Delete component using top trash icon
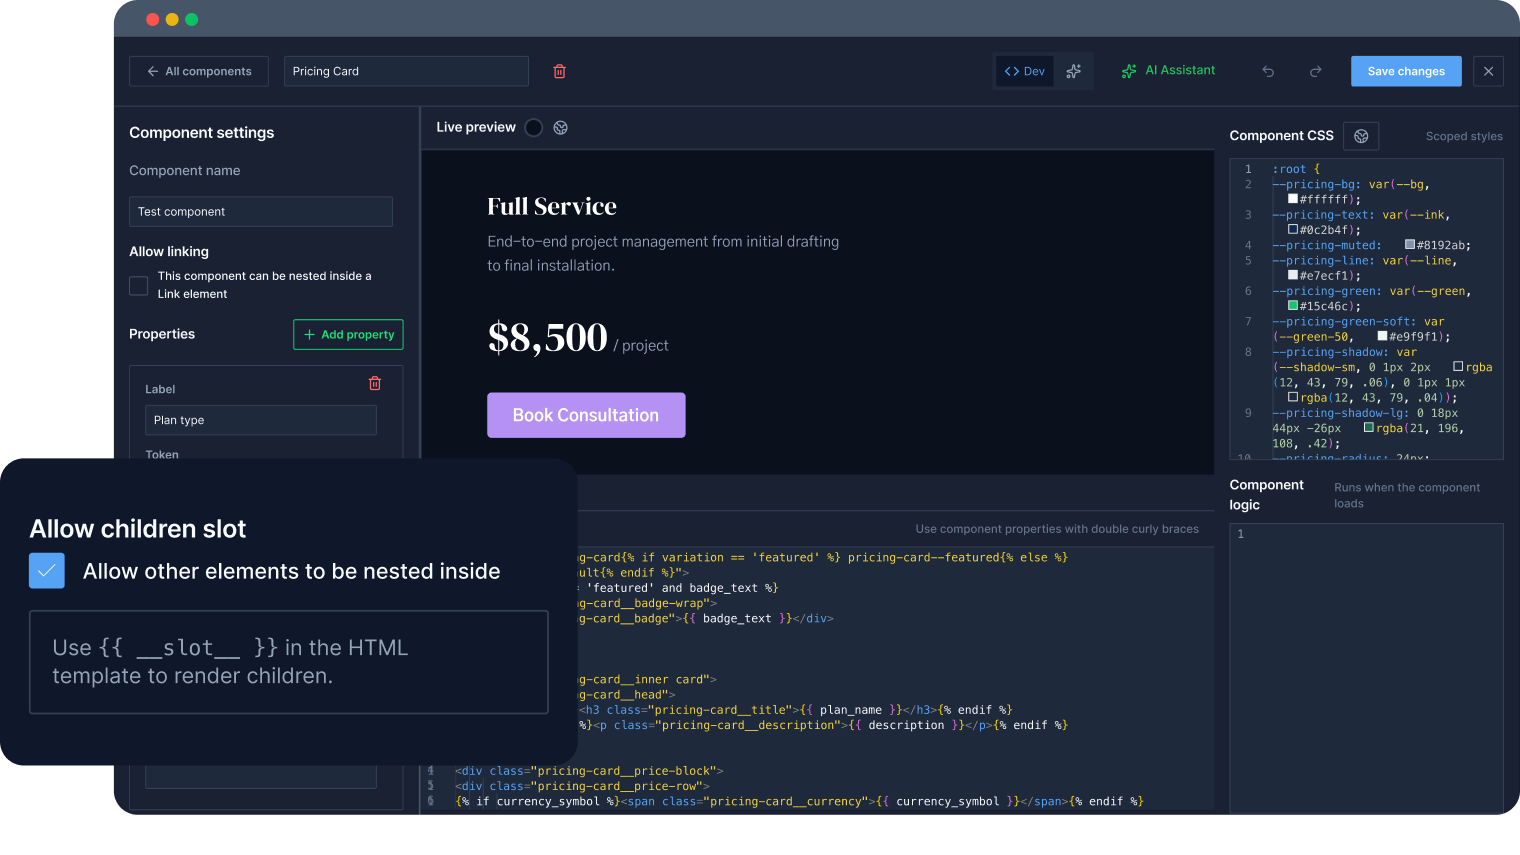1520x855 pixels. tap(560, 71)
